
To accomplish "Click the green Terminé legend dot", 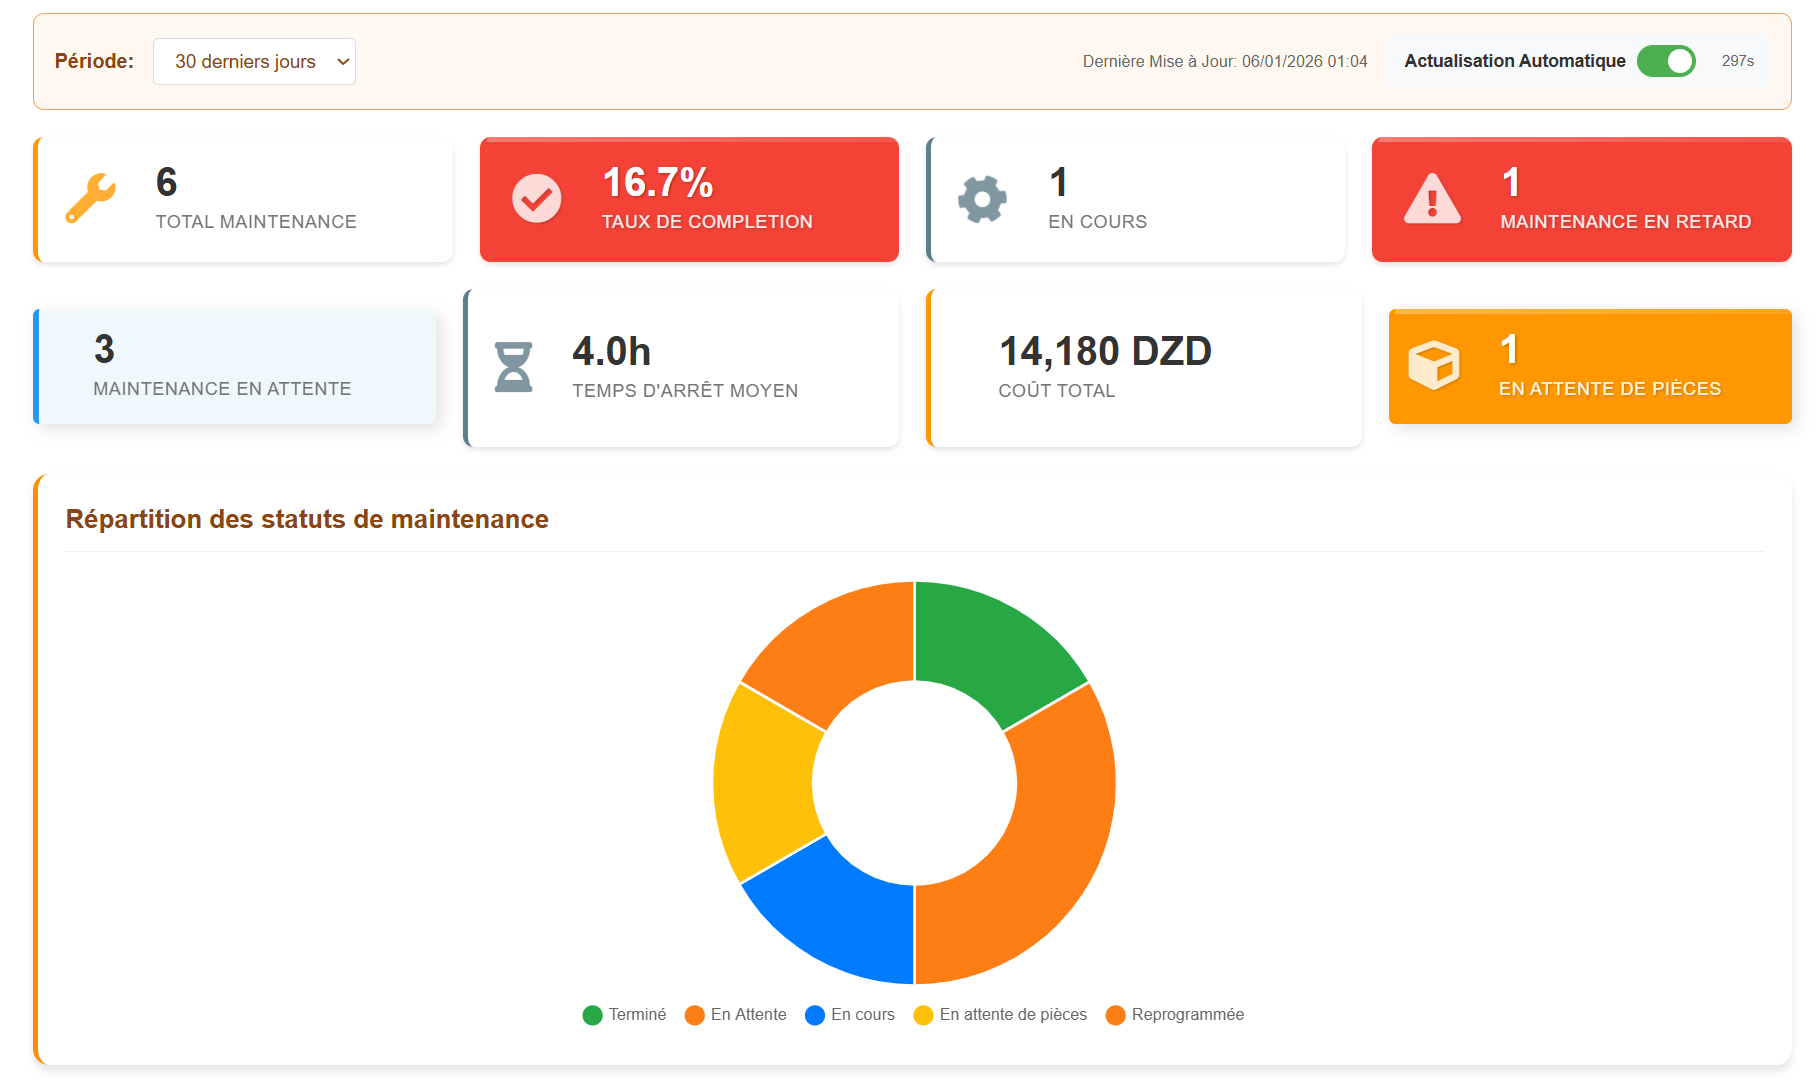I will pos(592,1015).
